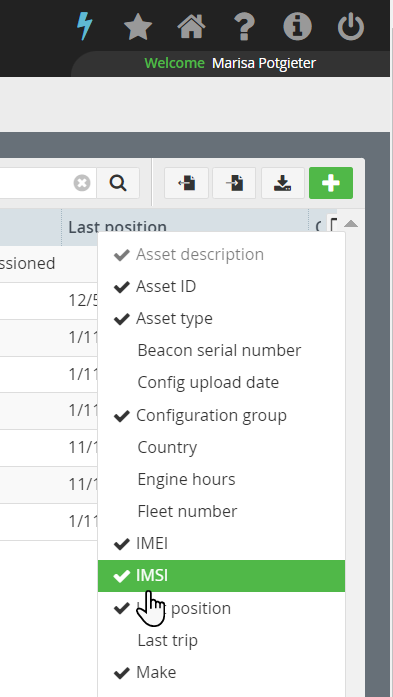The image size is (393, 697).
Task: Go to home using the house icon
Action: coord(191,26)
